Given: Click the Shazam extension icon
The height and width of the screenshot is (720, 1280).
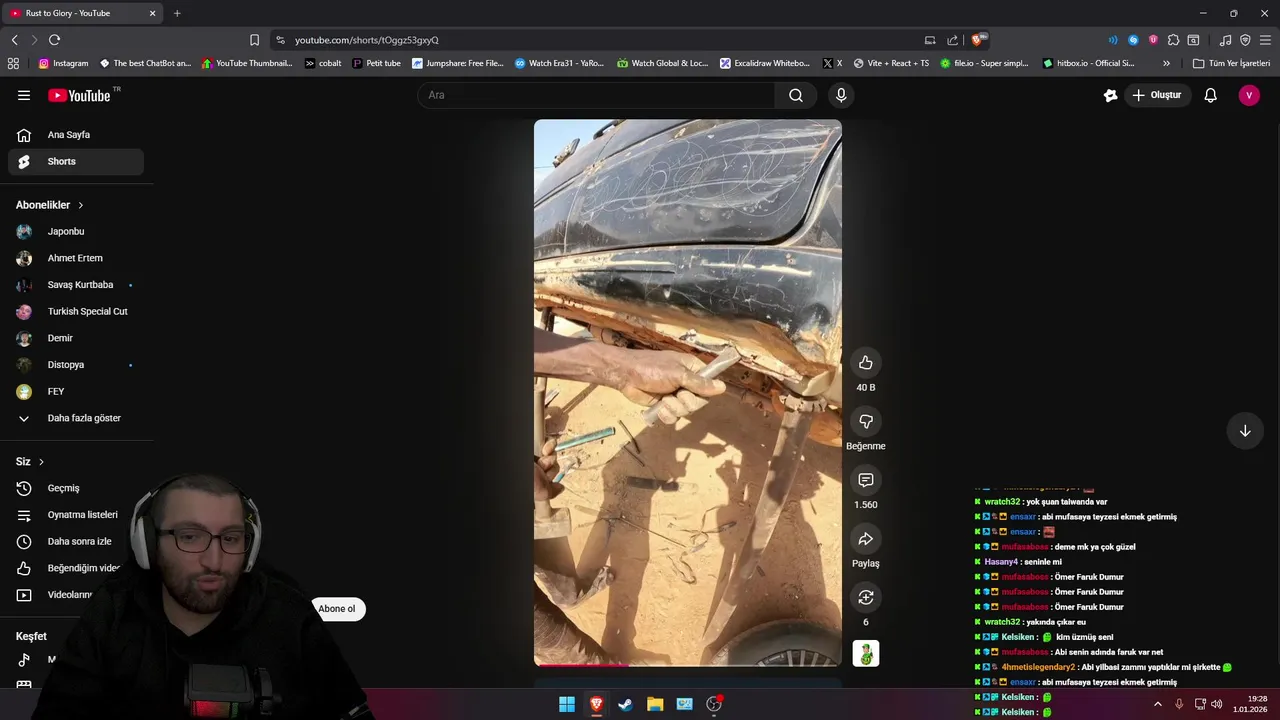Looking at the screenshot, I should click(x=1133, y=40).
